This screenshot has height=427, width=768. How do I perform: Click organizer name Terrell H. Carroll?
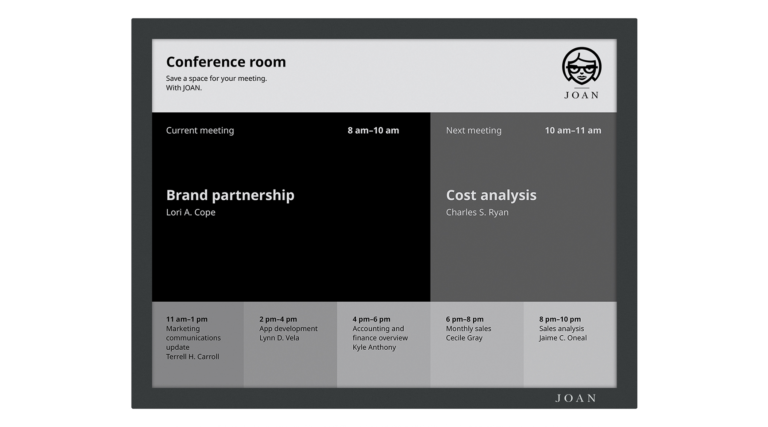coord(192,357)
